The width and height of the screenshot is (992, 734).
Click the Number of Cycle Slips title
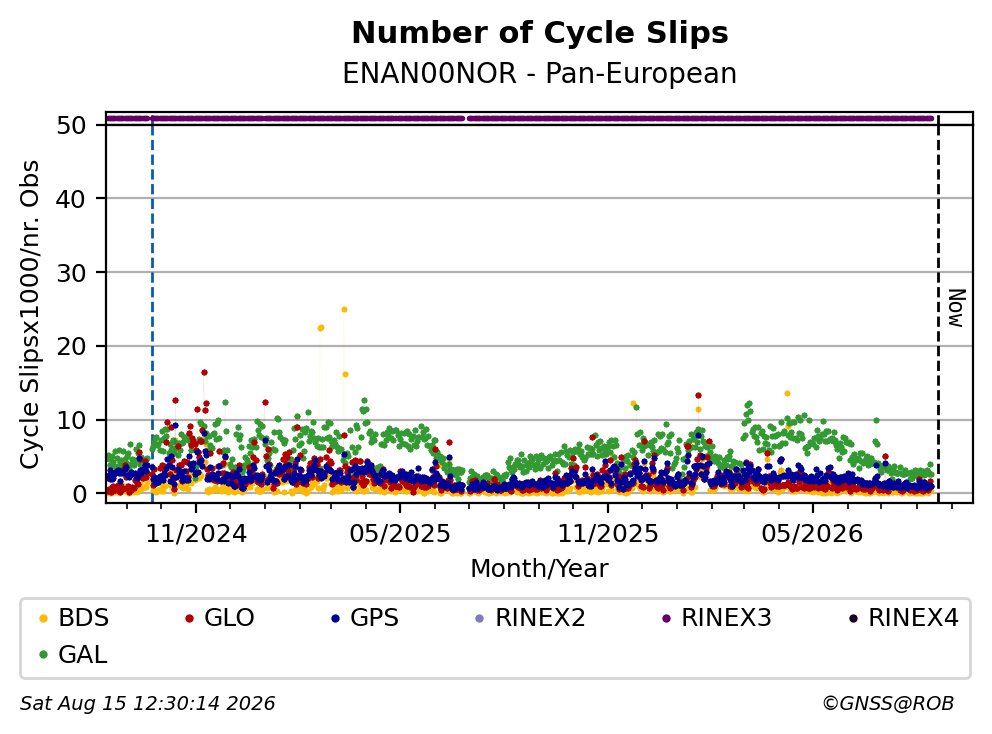[x=540, y=33]
